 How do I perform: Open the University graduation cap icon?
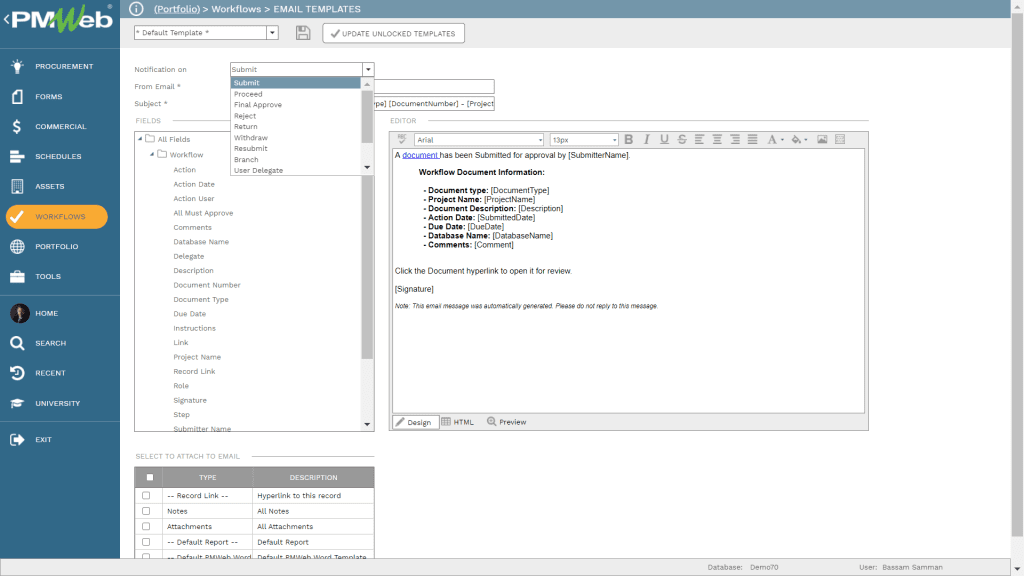18,403
